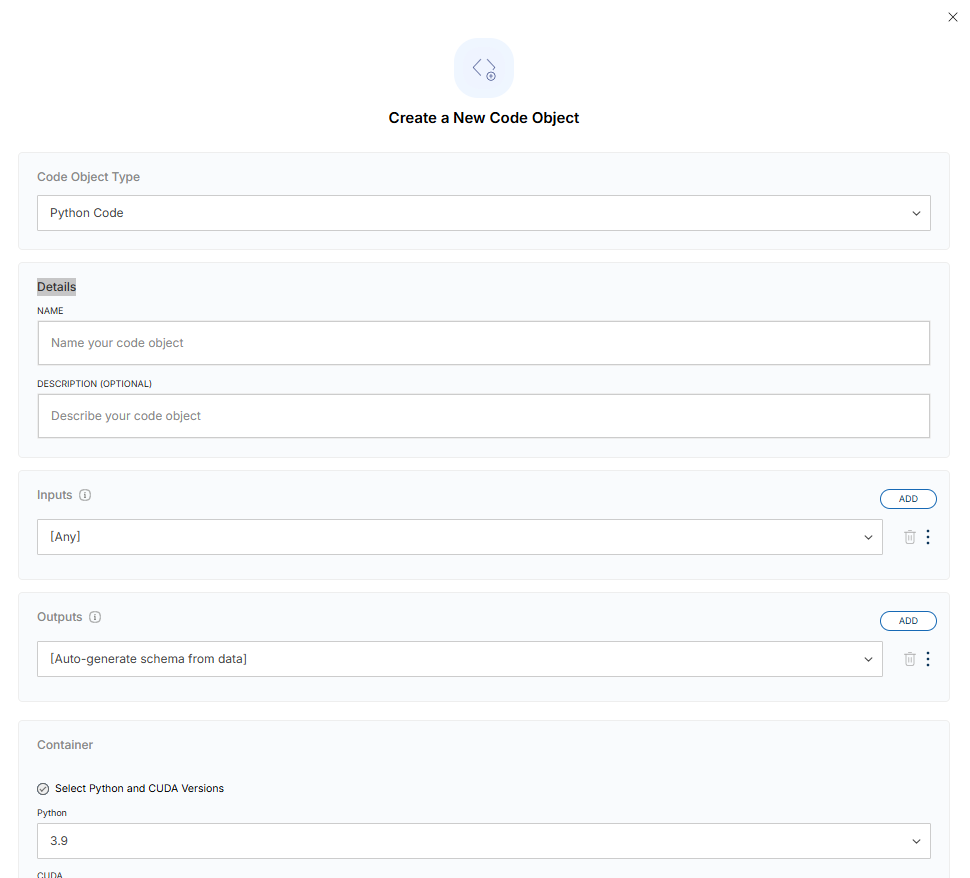Viewport: 970px width, 878px height.
Task: Click the Container section heading
Action: pyautogui.click(x=65, y=745)
